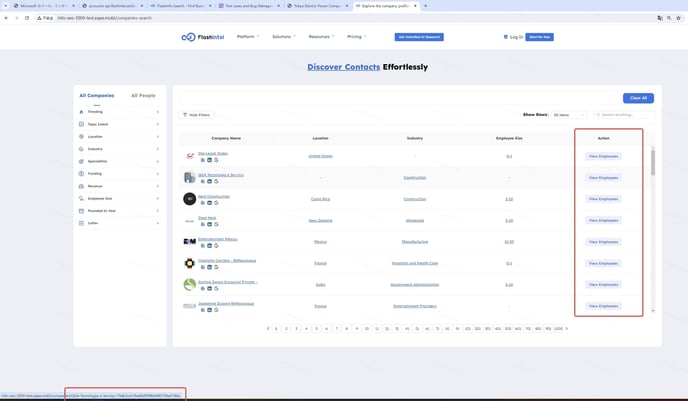Image resolution: width=688 pixels, height=401 pixels.
Task: Click the Topic Intent filter icon
Action: click(81, 124)
